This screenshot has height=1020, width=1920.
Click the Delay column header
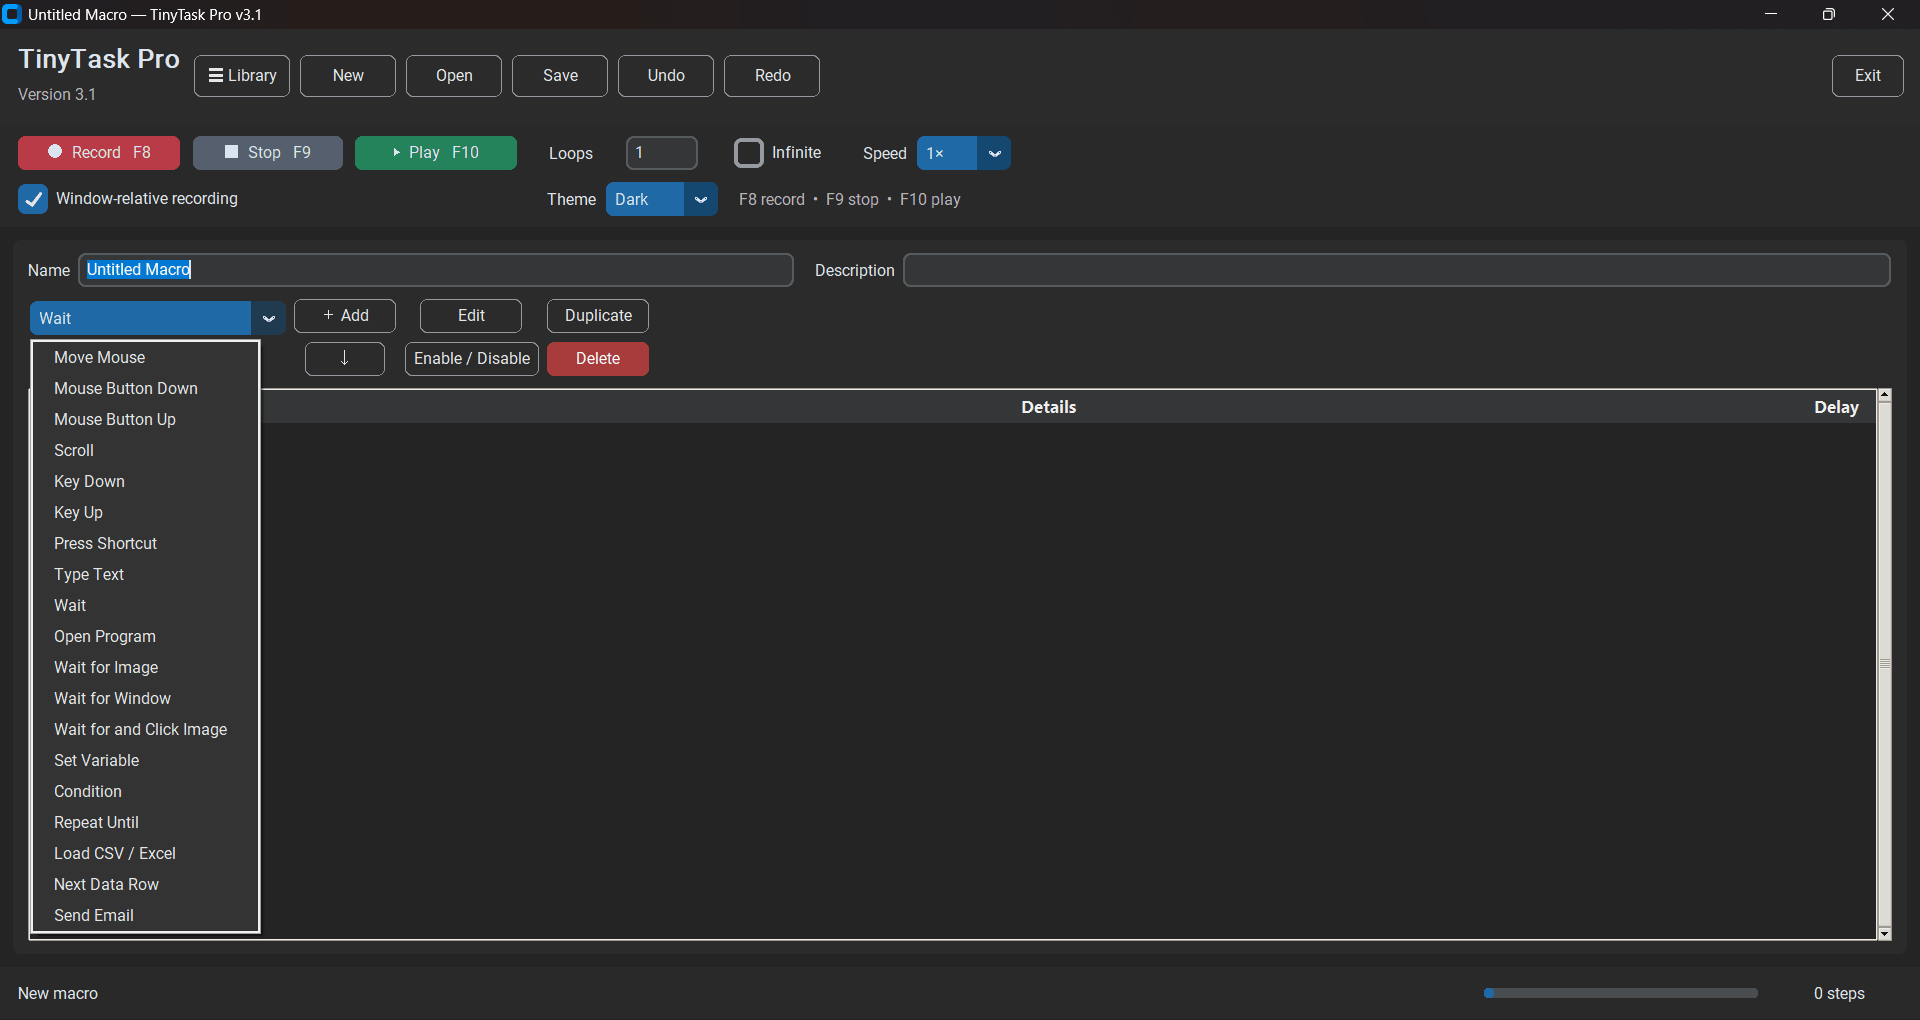1836,407
